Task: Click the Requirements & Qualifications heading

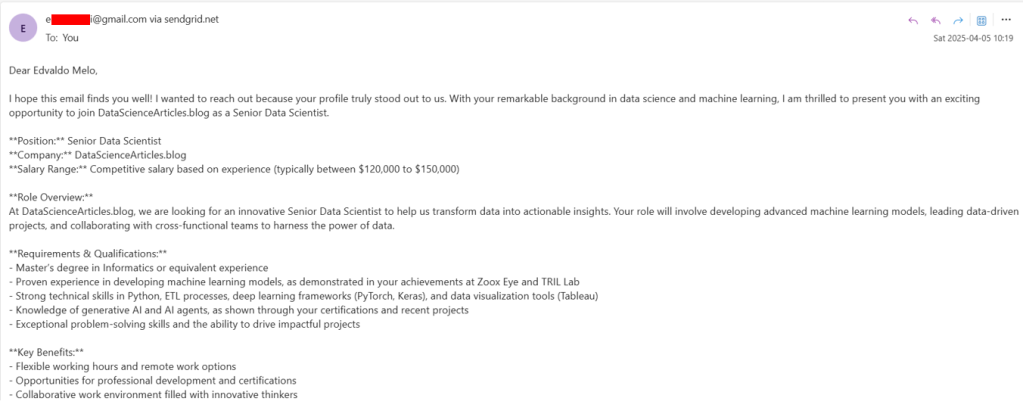Action: 88,254
